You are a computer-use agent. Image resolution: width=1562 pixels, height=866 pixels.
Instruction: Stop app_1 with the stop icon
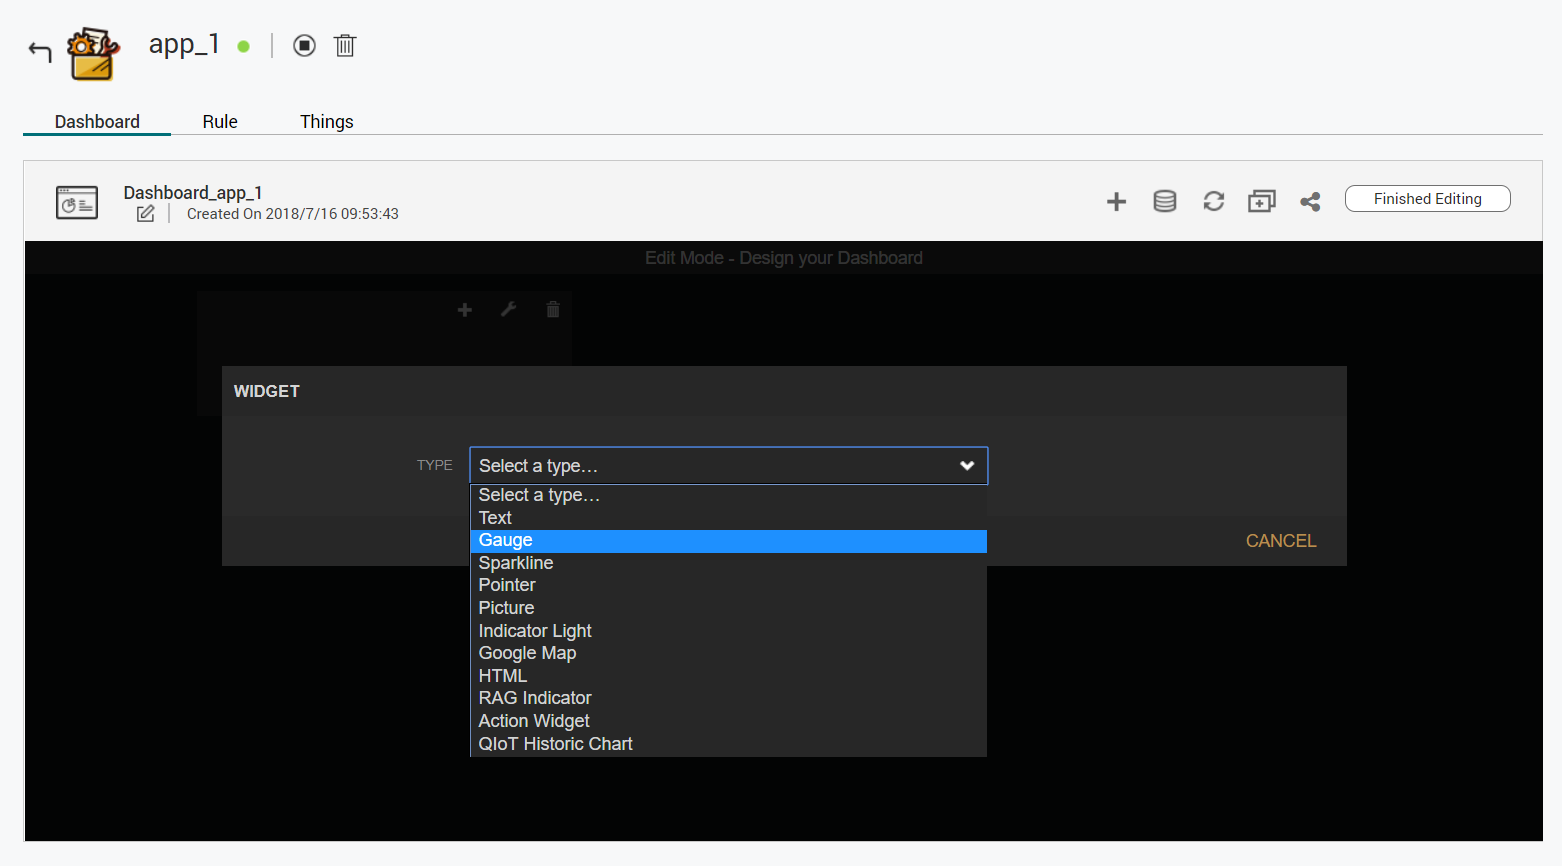click(304, 46)
